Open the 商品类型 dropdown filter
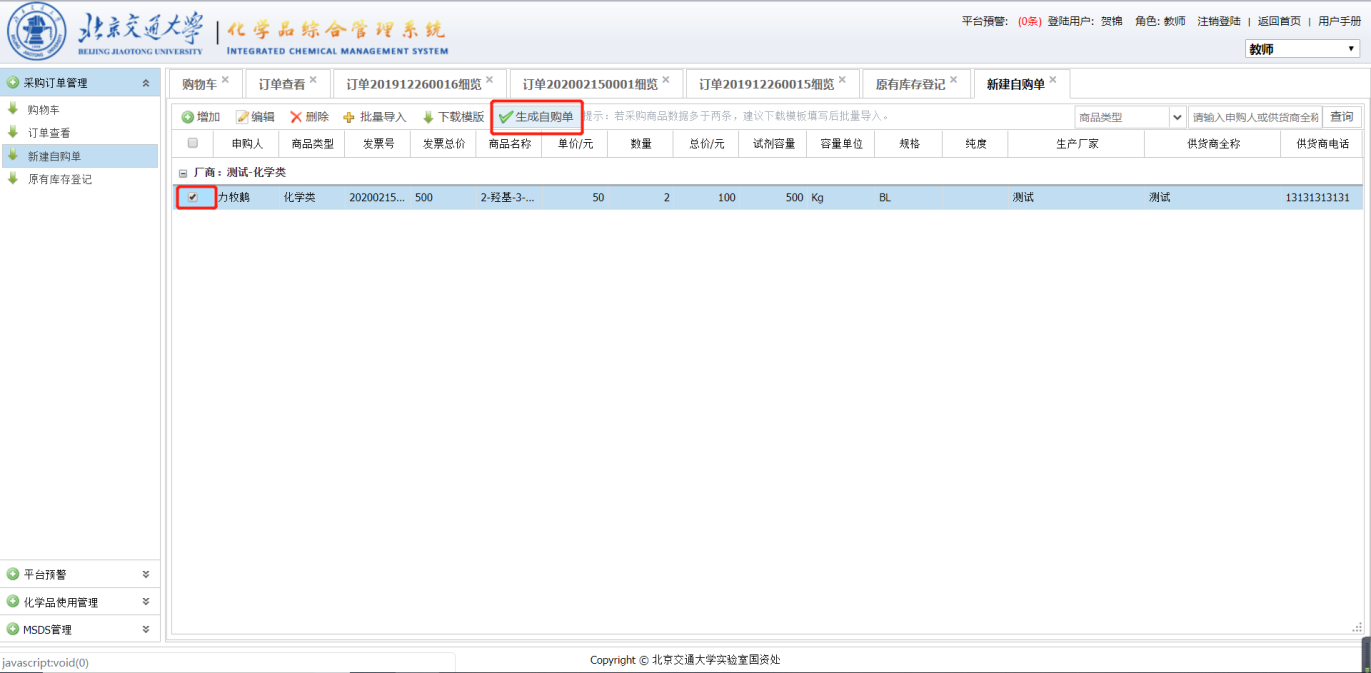1371x673 pixels. coord(1177,117)
